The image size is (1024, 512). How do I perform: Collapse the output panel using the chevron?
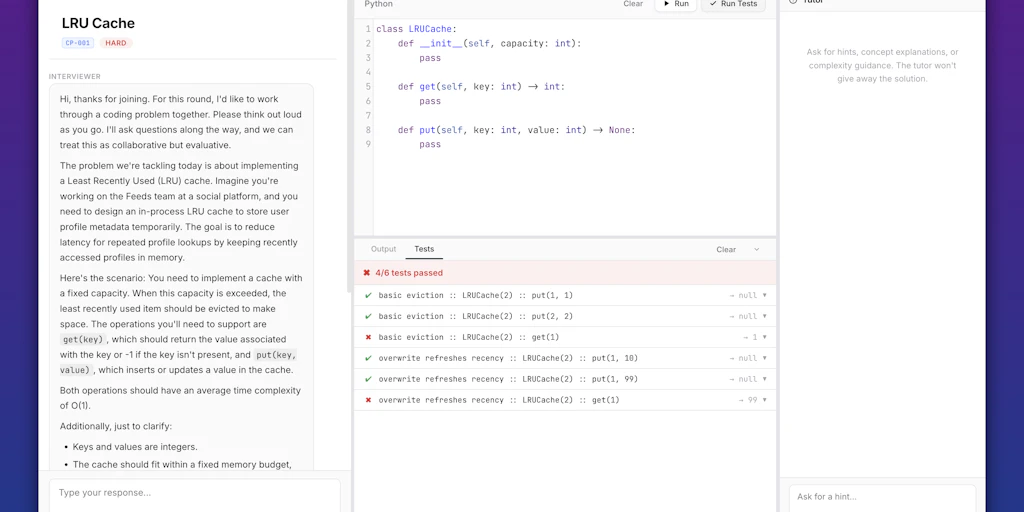(757, 249)
